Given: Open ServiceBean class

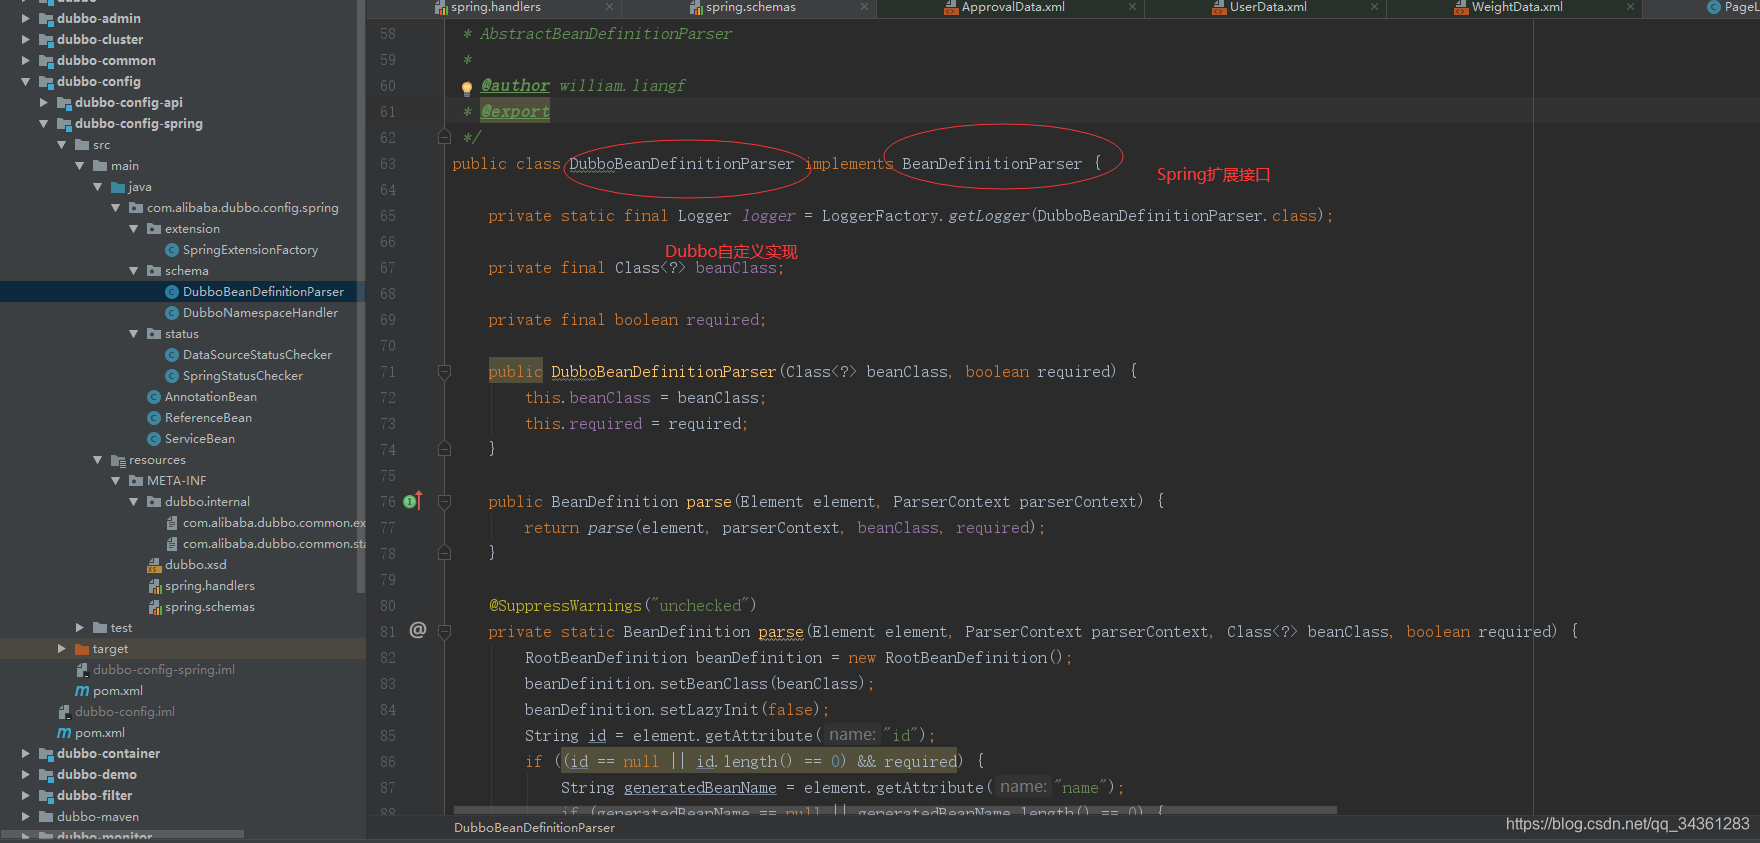Looking at the screenshot, I should click(x=200, y=439).
